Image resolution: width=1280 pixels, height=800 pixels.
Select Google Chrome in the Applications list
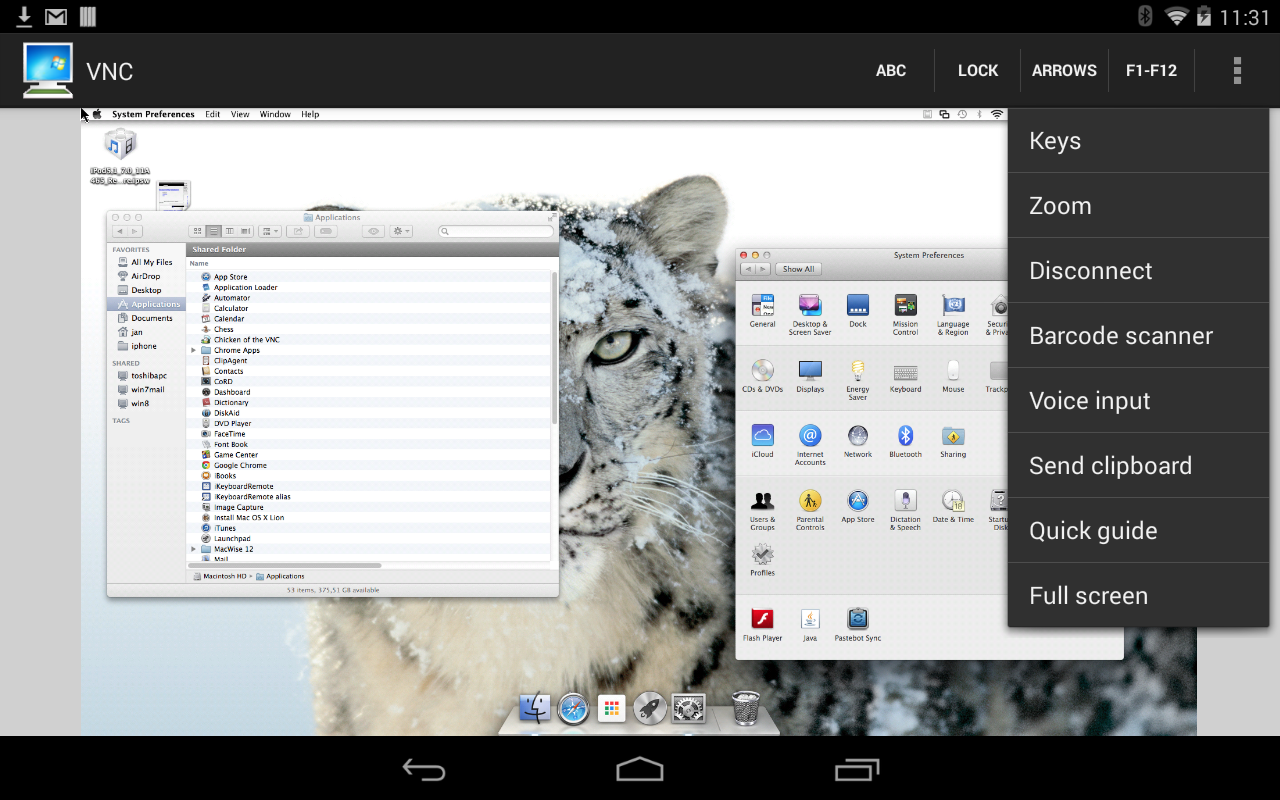pyautogui.click(x=240, y=465)
